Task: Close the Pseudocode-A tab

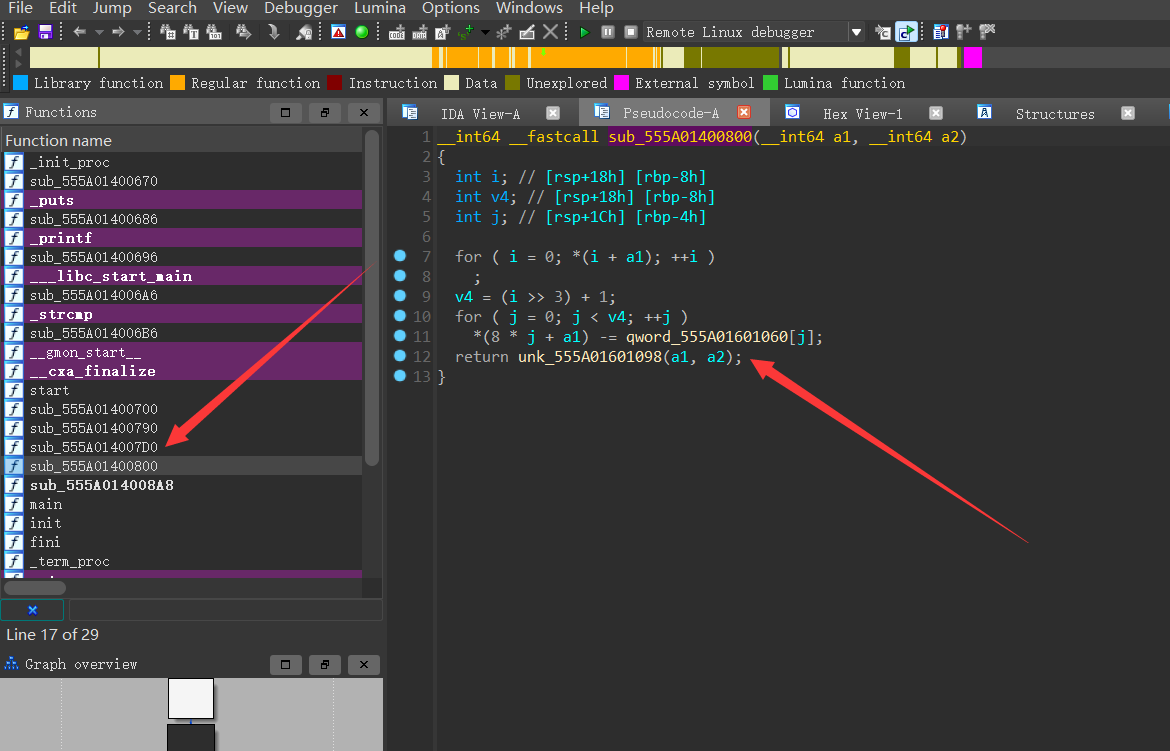Action: [743, 113]
